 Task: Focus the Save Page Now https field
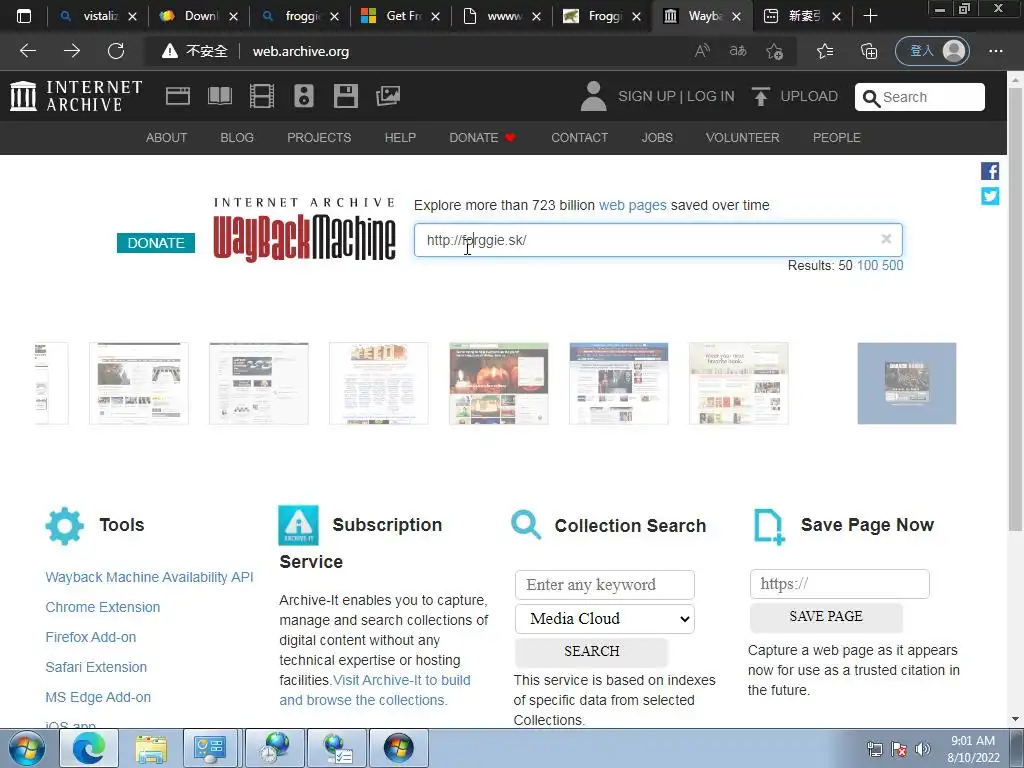tap(840, 584)
